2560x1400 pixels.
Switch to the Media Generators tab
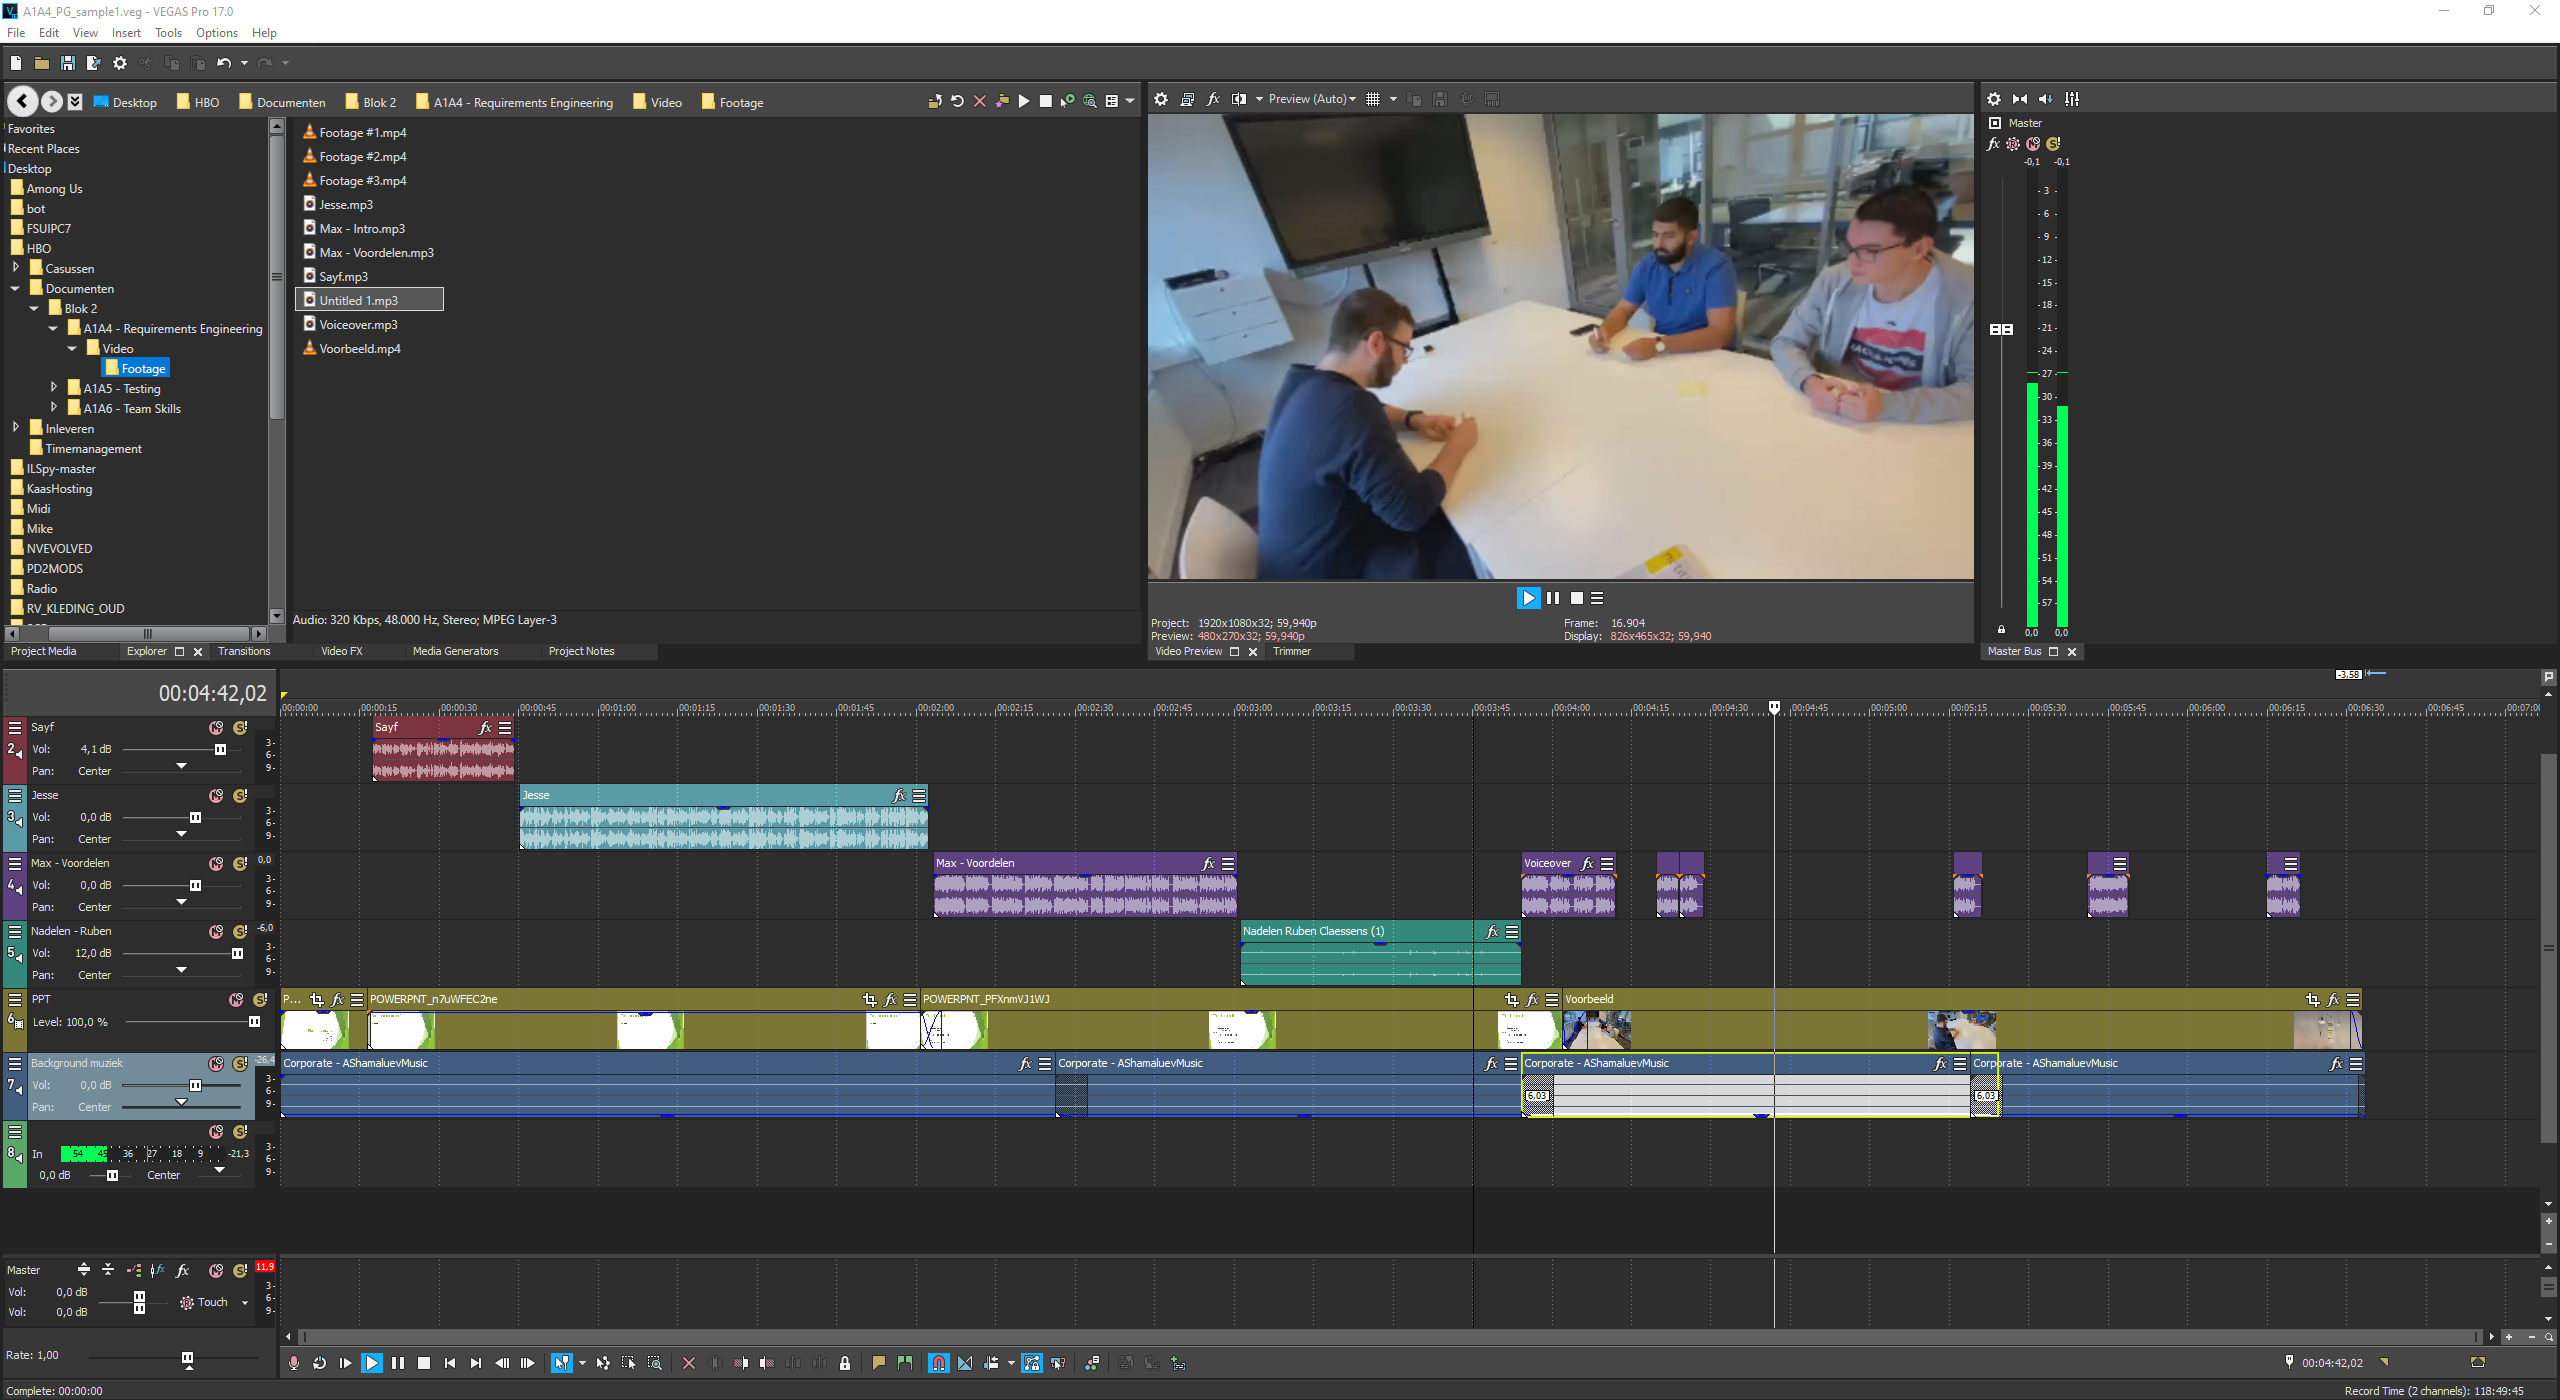point(455,651)
